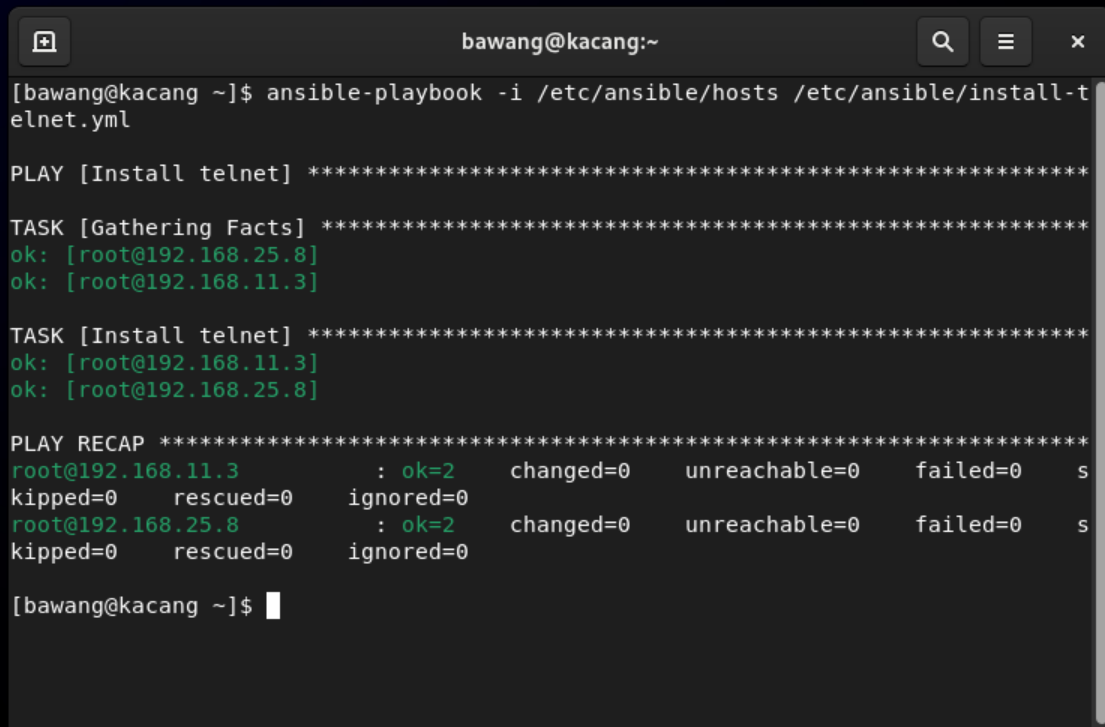
Task: Click root@192.168.11.3 in the recap
Action: (125, 471)
